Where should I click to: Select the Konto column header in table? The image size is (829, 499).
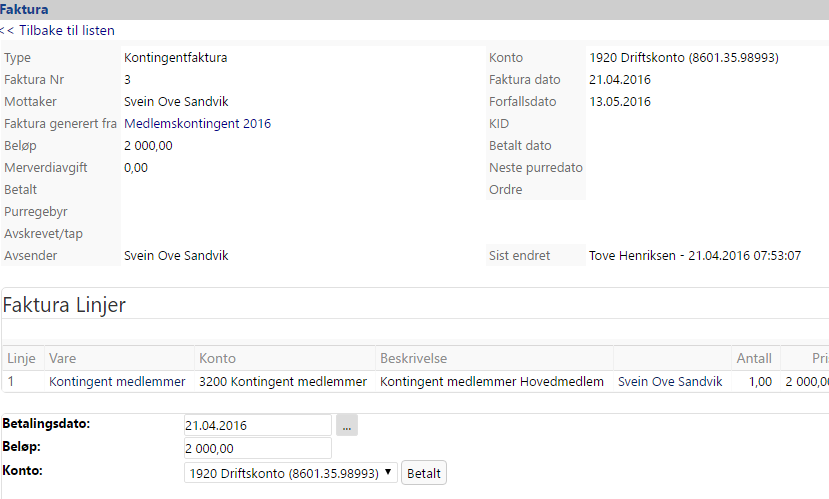pyautogui.click(x=218, y=358)
